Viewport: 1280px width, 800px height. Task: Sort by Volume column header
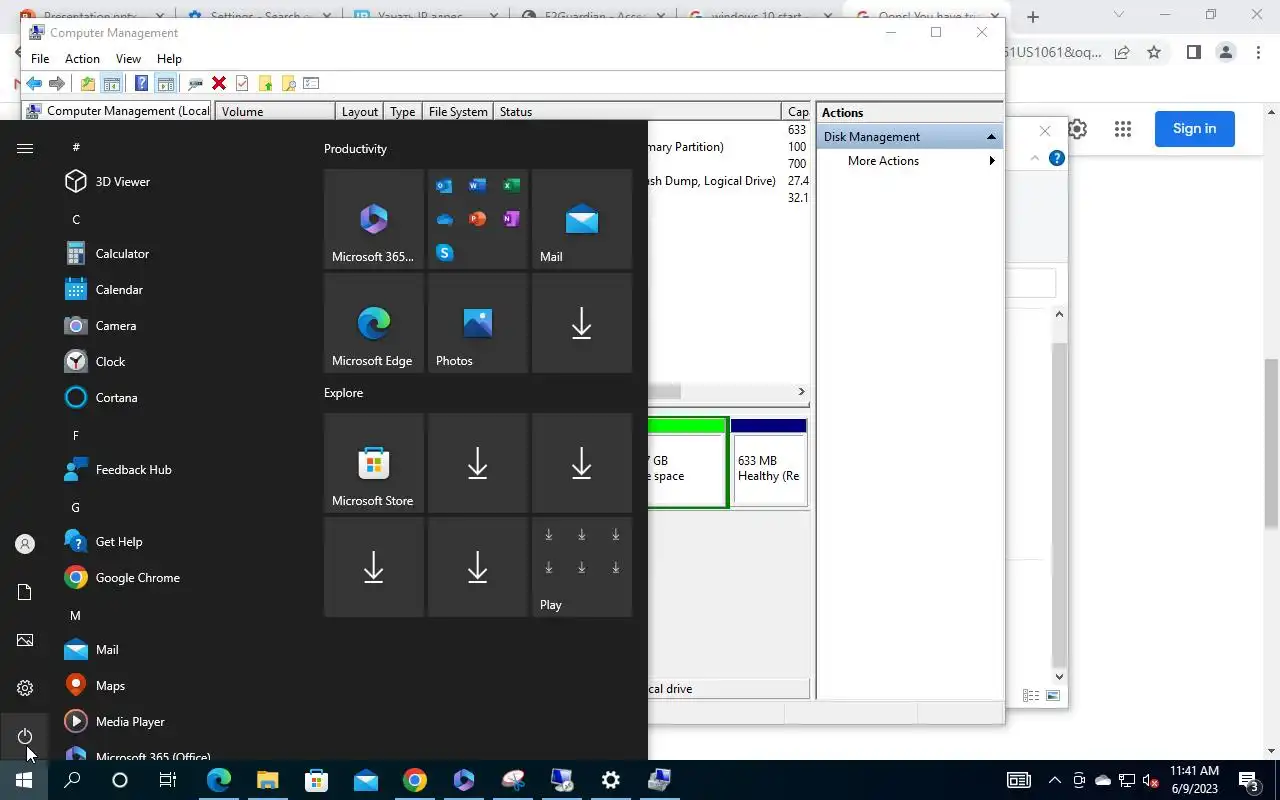click(275, 112)
